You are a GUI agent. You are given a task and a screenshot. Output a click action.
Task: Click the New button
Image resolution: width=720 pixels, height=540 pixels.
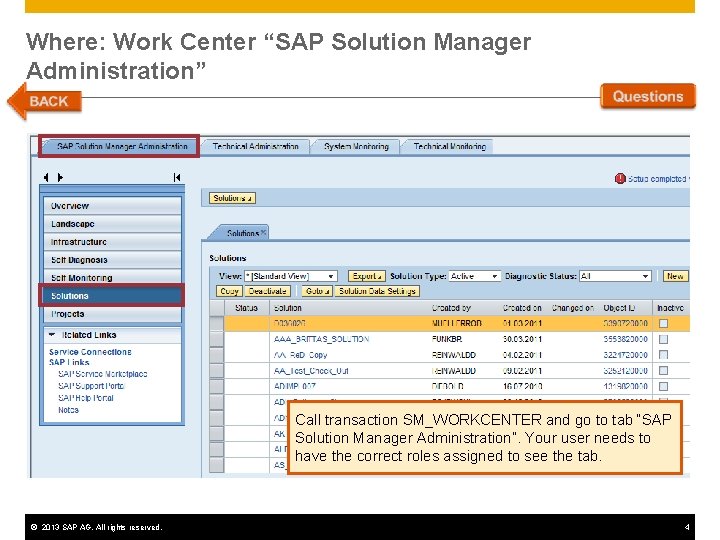[675, 276]
